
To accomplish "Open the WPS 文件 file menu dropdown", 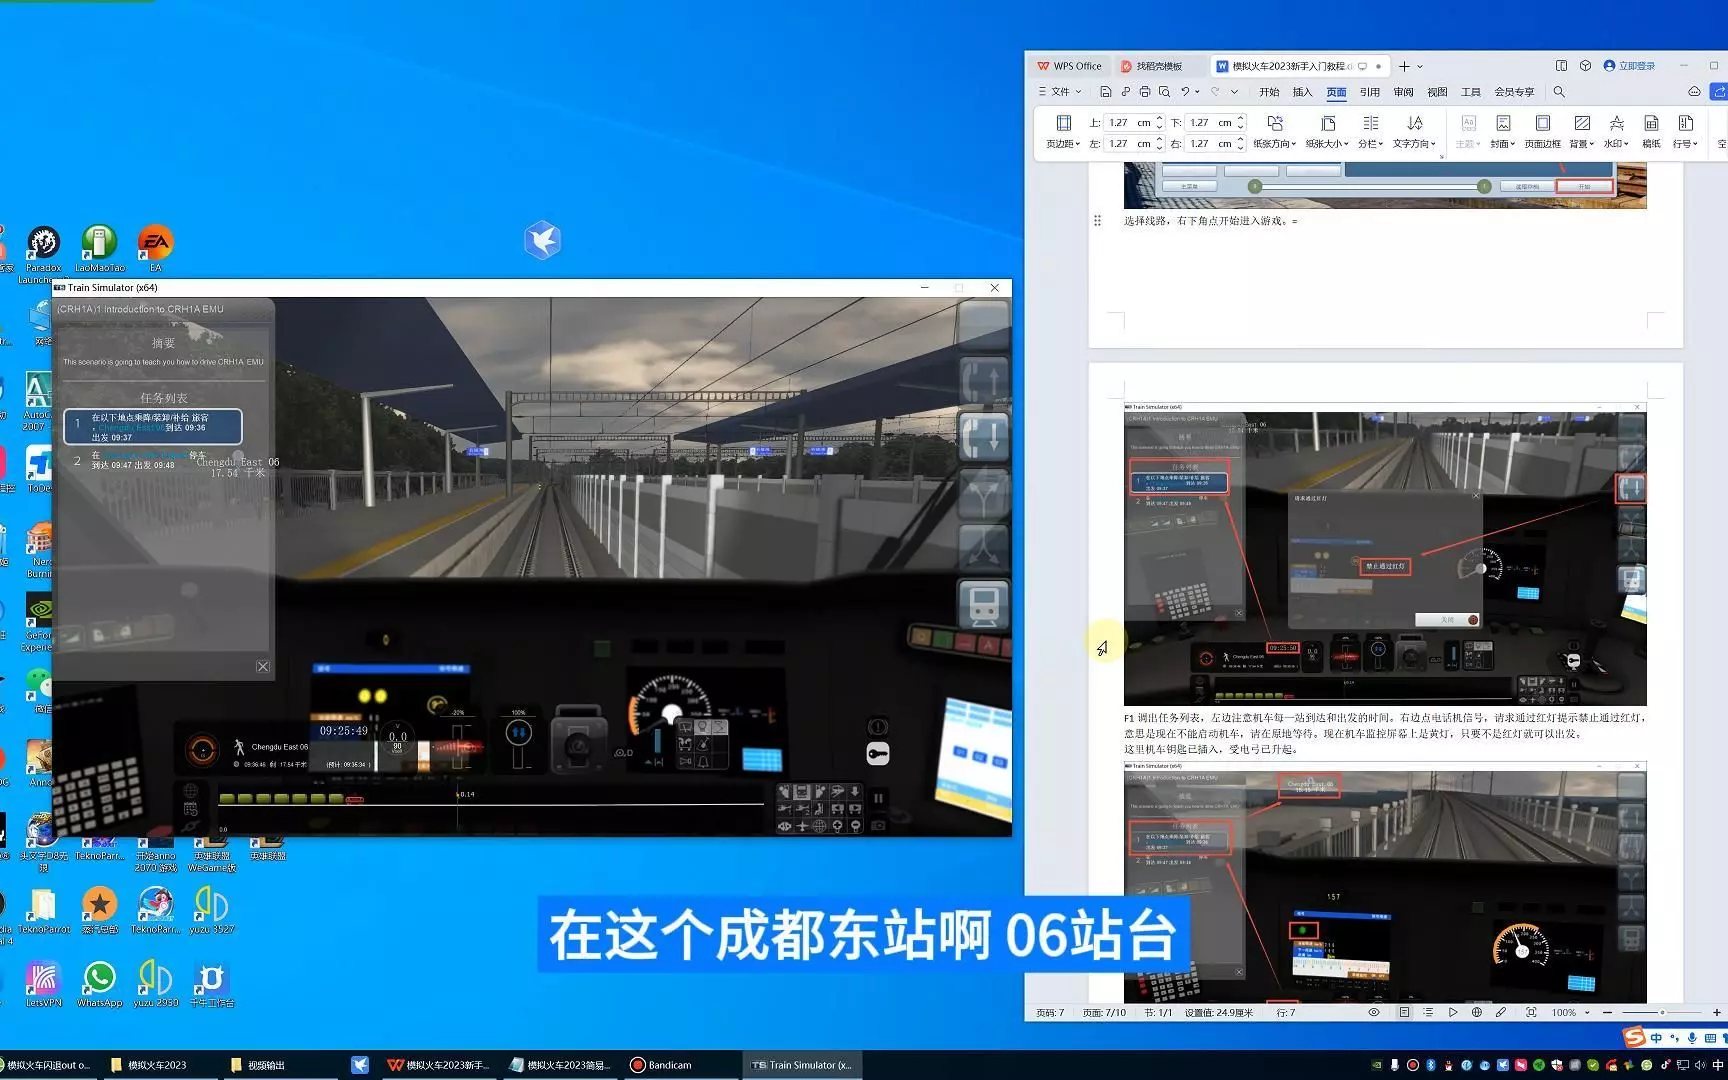I will coord(1060,92).
